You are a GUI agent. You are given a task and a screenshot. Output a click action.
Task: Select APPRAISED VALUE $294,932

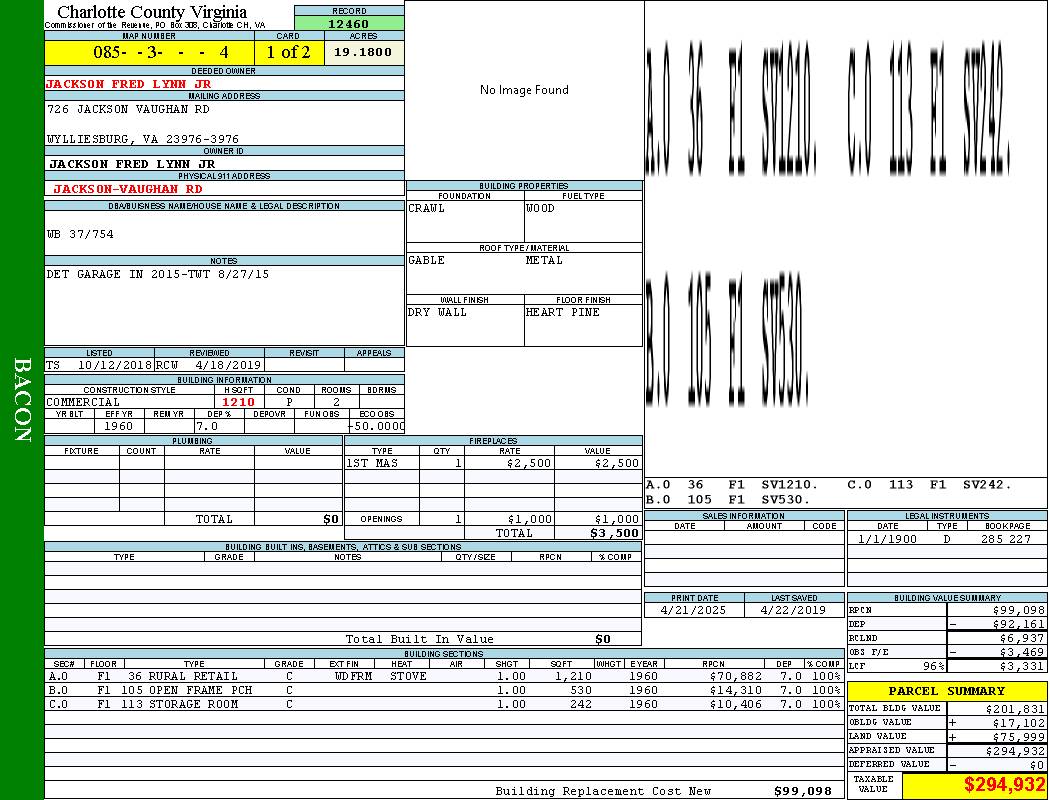coord(1015,751)
